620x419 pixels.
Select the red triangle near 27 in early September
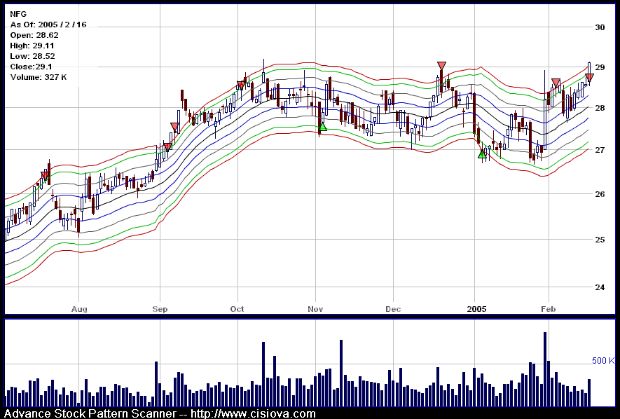pos(168,147)
